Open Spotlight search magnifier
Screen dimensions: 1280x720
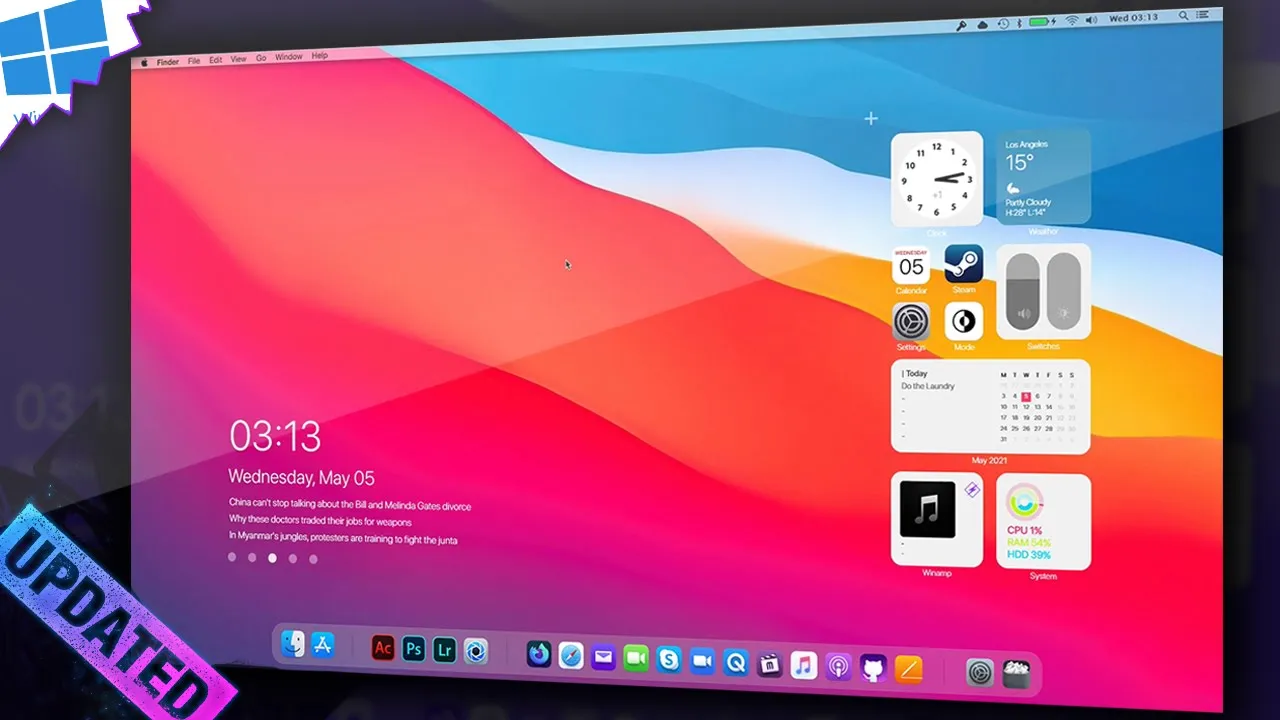[x=1184, y=16]
